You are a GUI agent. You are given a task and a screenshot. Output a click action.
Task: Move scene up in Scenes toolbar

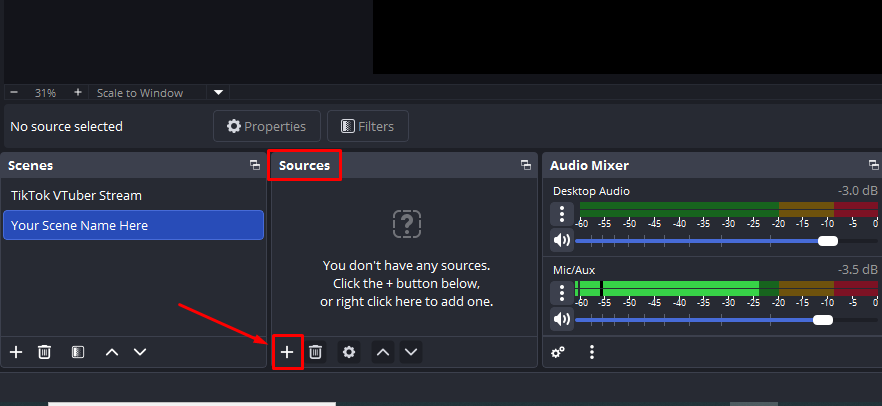[x=112, y=352]
